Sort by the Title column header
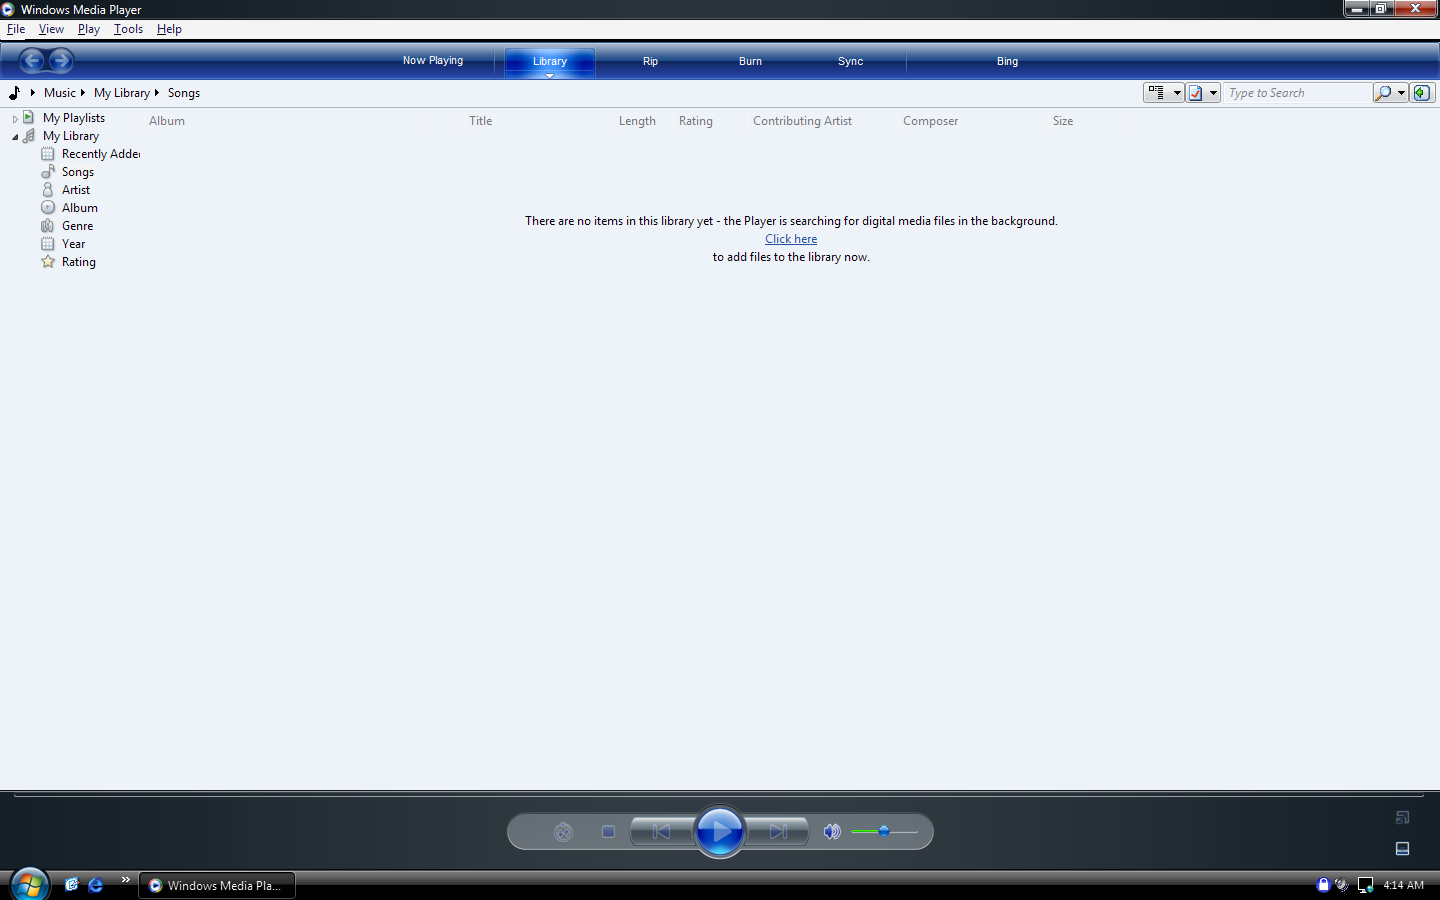This screenshot has height=900, width=1440. tap(481, 121)
